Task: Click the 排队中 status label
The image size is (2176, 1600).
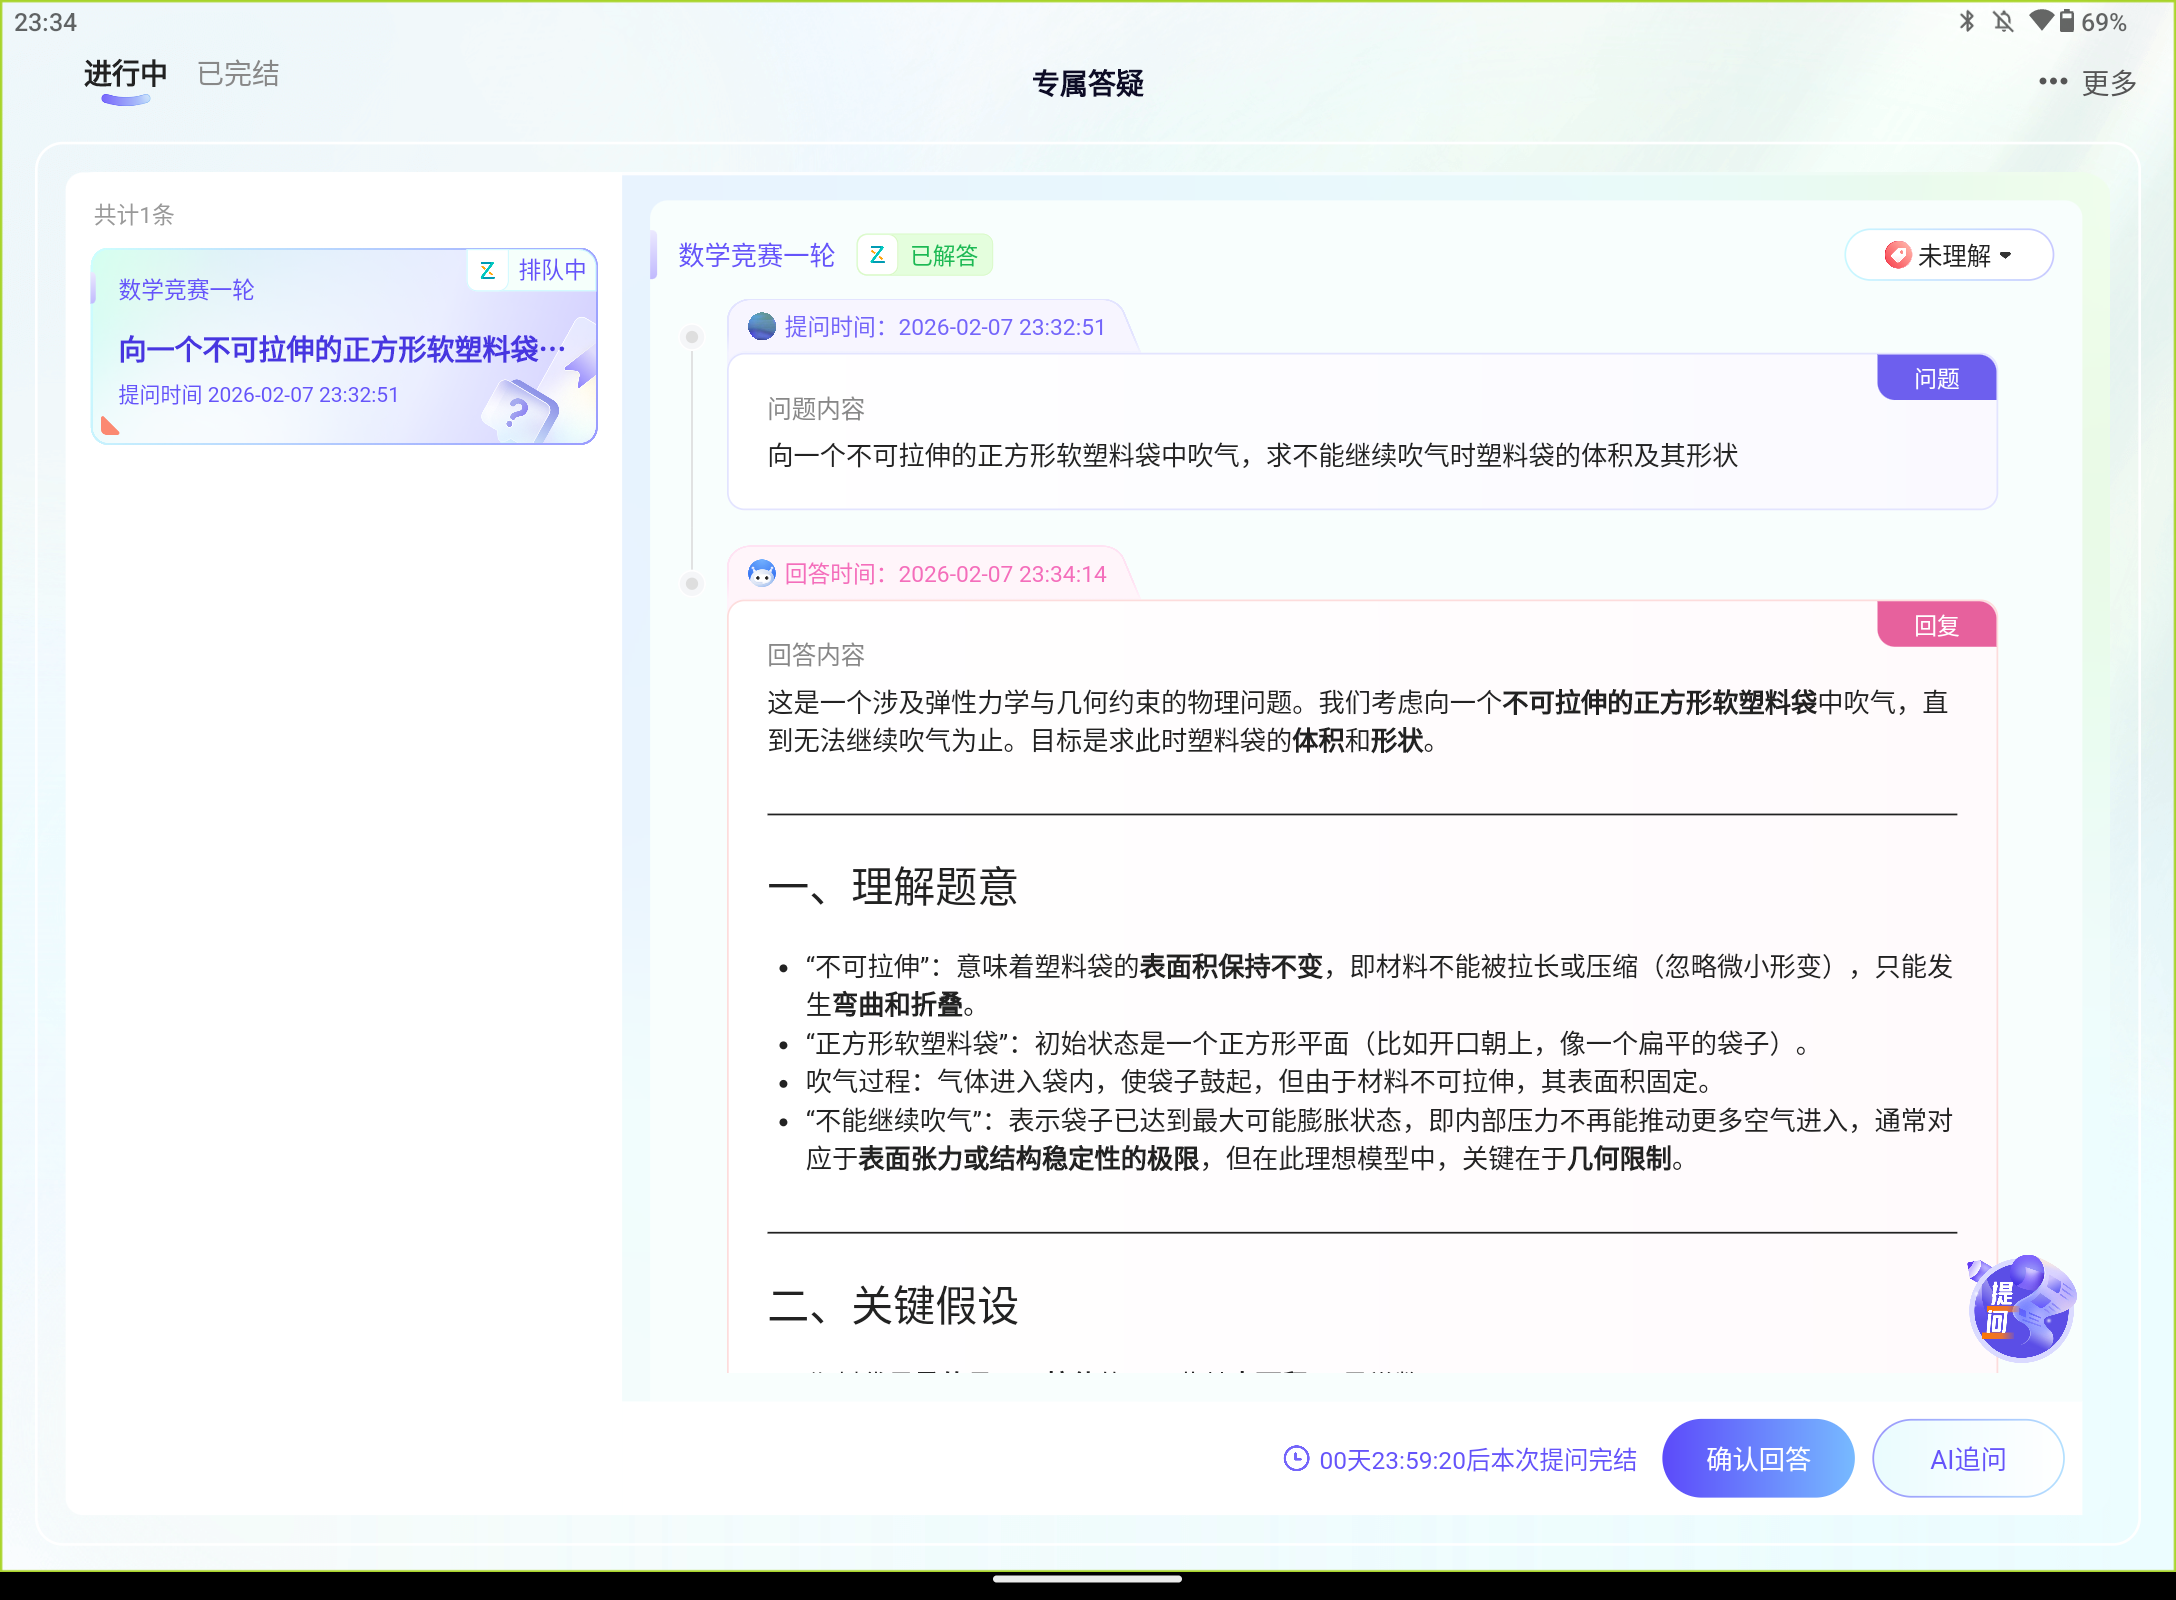Action: click(551, 271)
